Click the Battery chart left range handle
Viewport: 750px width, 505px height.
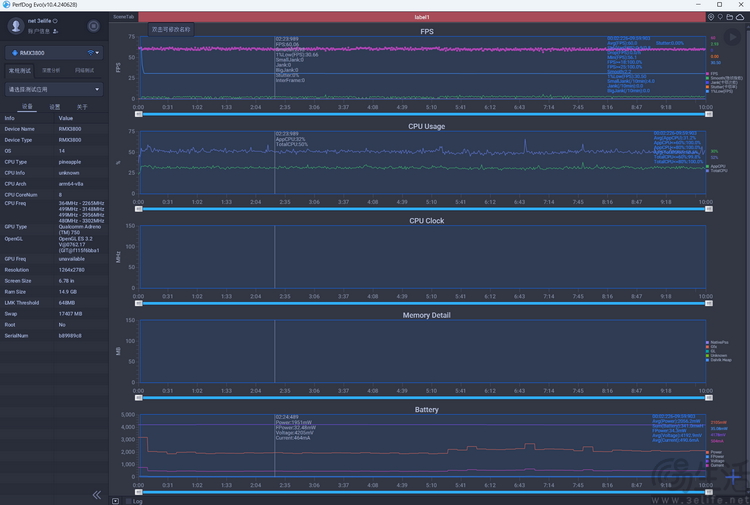pyautogui.click(x=139, y=492)
